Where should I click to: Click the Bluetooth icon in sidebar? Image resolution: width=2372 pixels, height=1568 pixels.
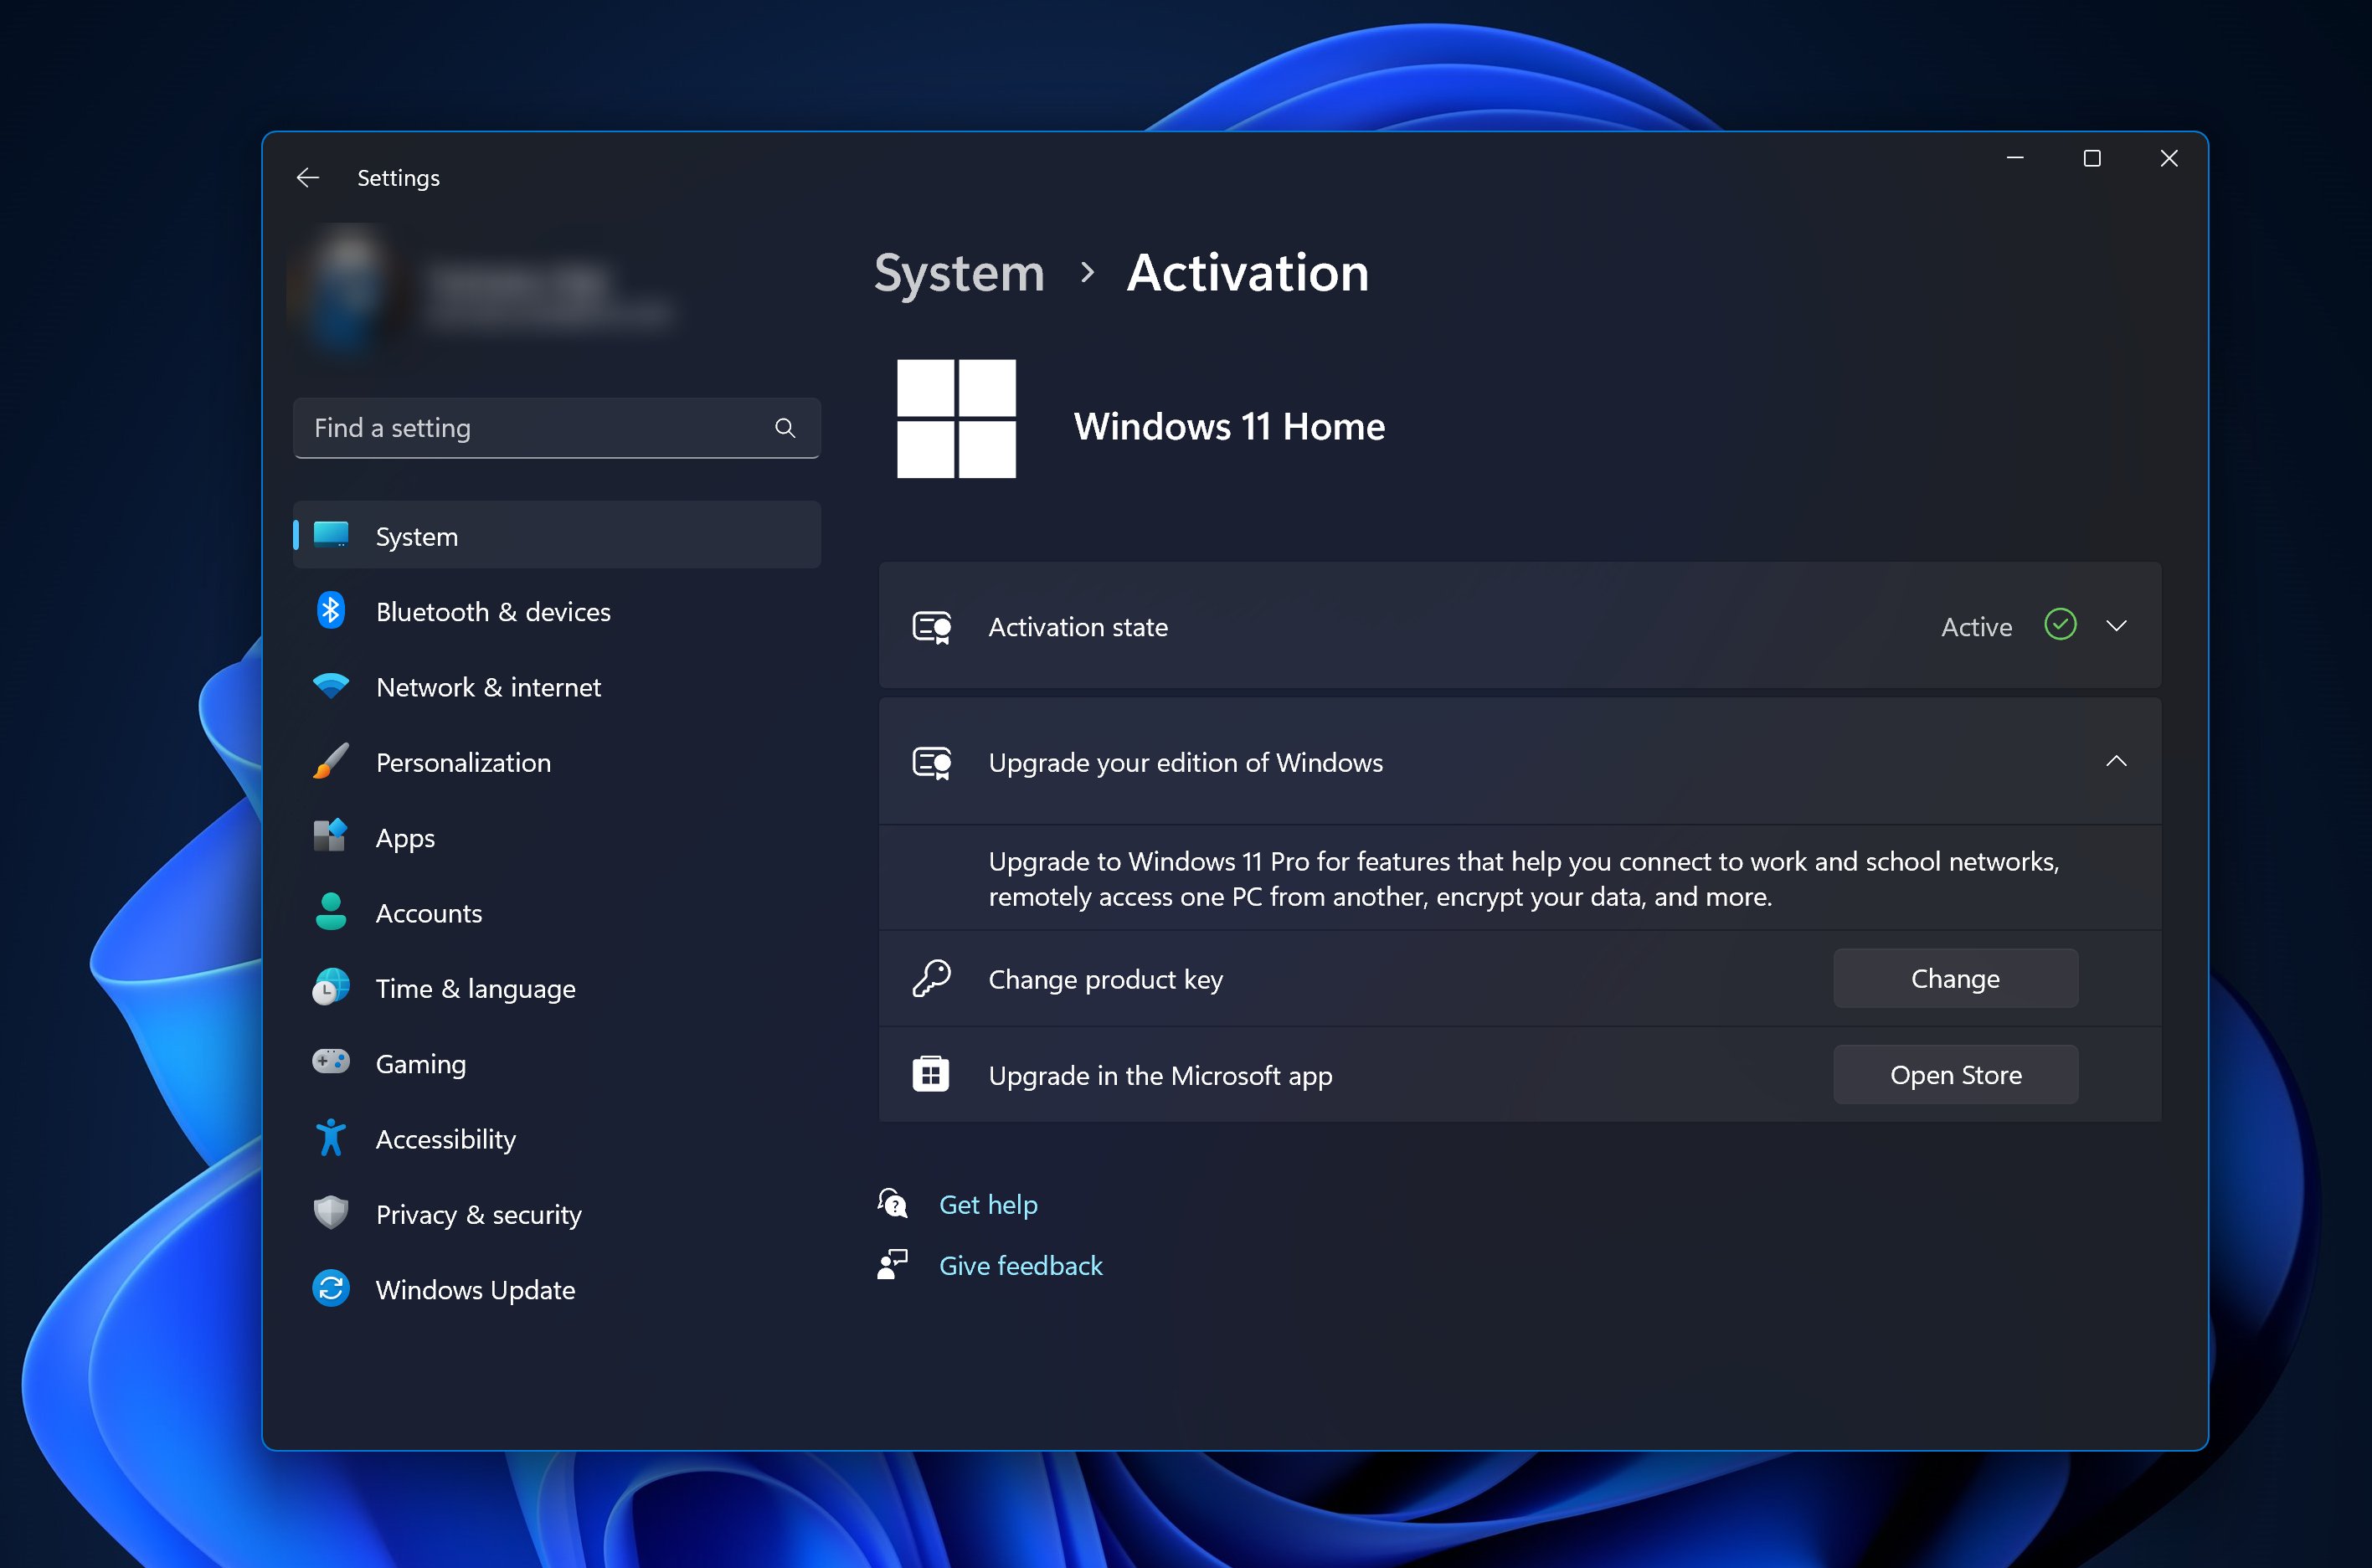point(331,611)
